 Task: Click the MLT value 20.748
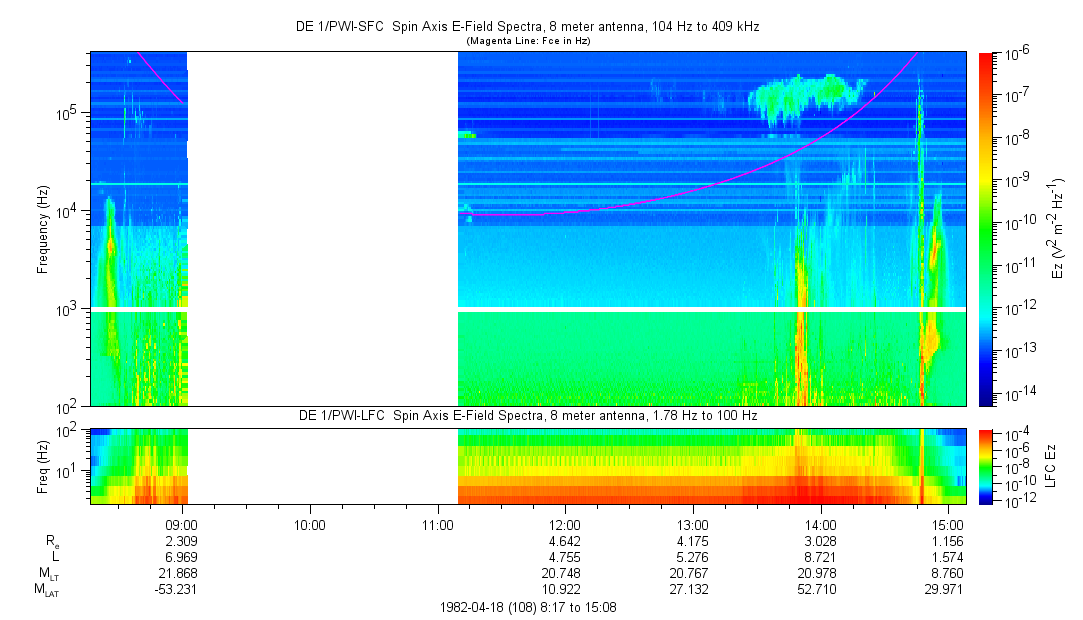click(x=565, y=574)
